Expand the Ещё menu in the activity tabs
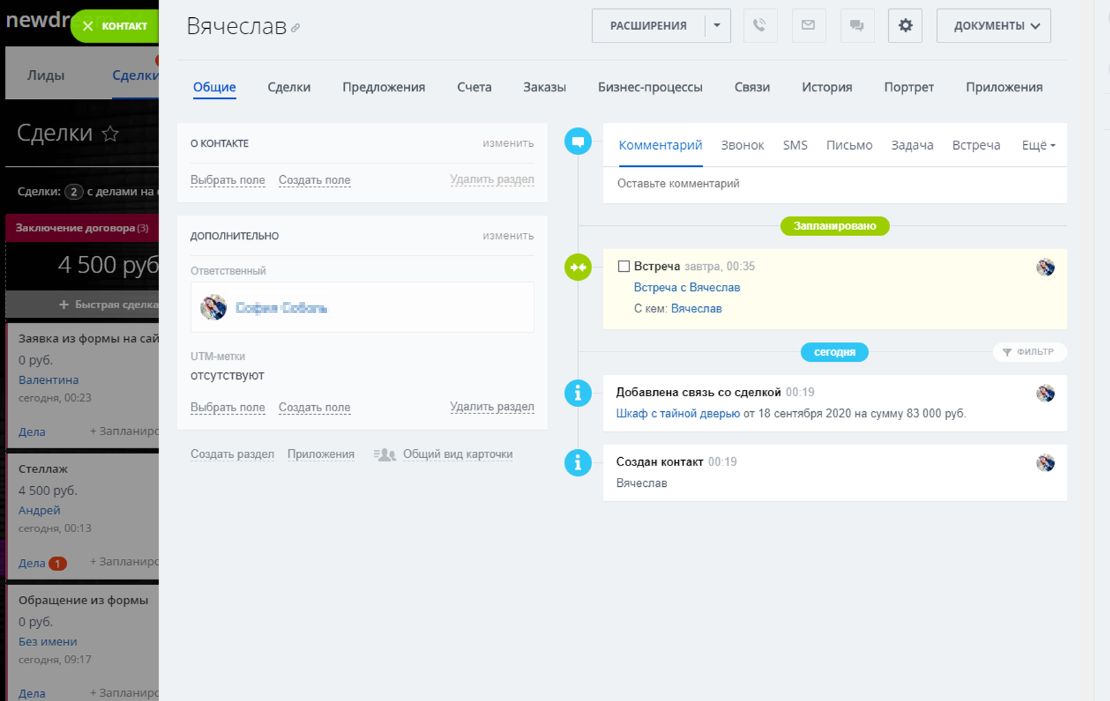This screenshot has width=1110, height=701. [1038, 145]
